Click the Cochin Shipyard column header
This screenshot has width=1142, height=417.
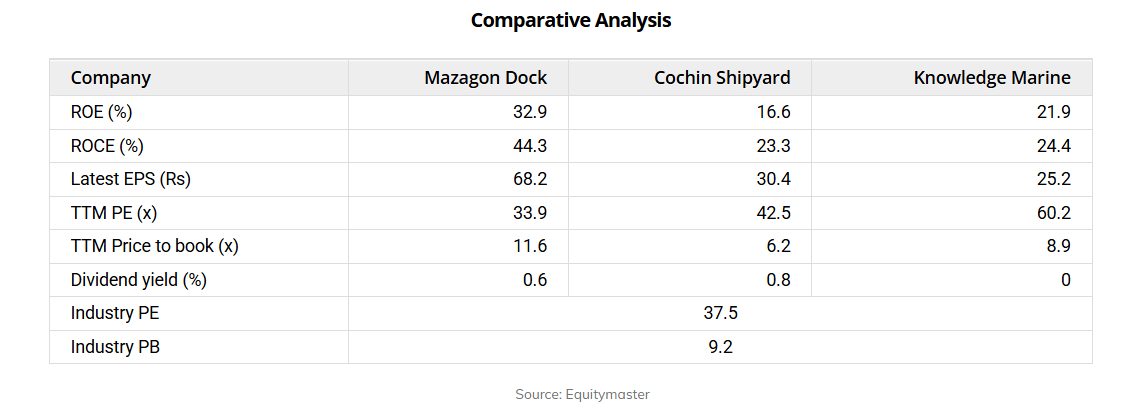pos(722,78)
